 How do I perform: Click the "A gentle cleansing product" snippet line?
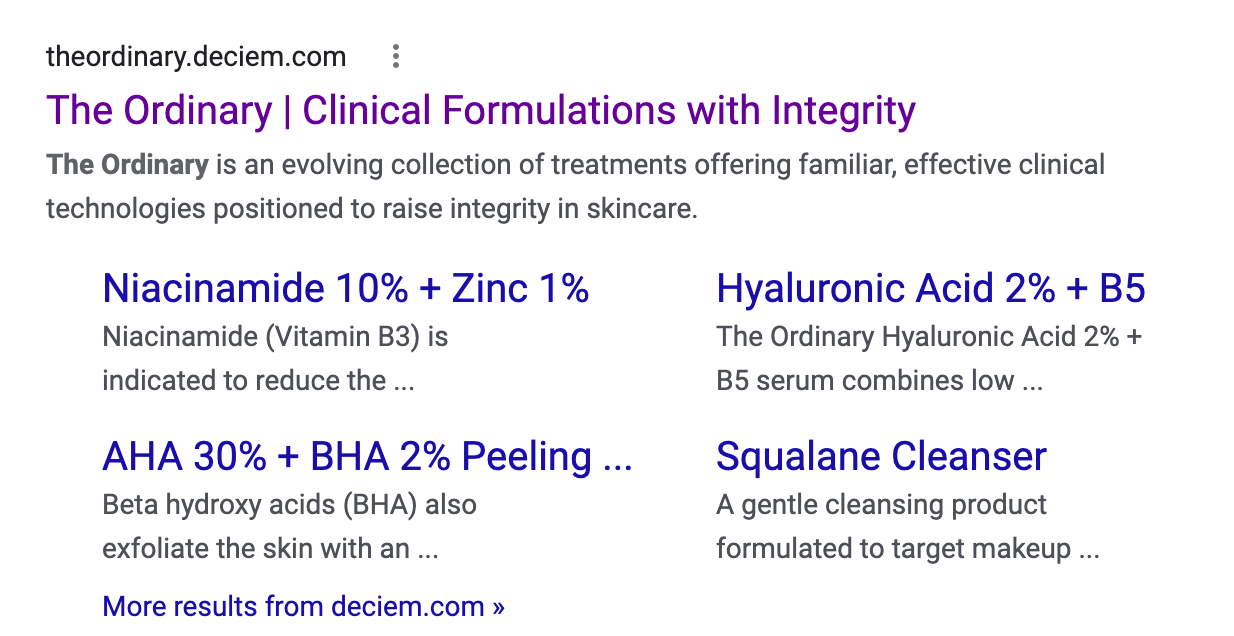pyautogui.click(x=882, y=504)
